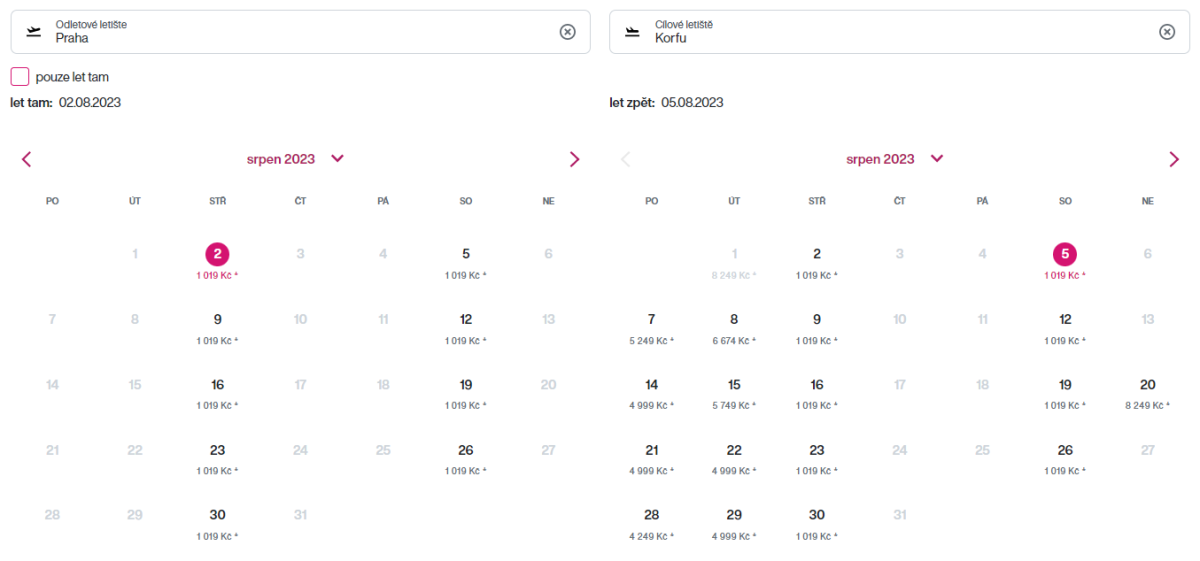This screenshot has height=561, width=1200.
Task: Click the departing plane icon
Action: click(x=34, y=32)
